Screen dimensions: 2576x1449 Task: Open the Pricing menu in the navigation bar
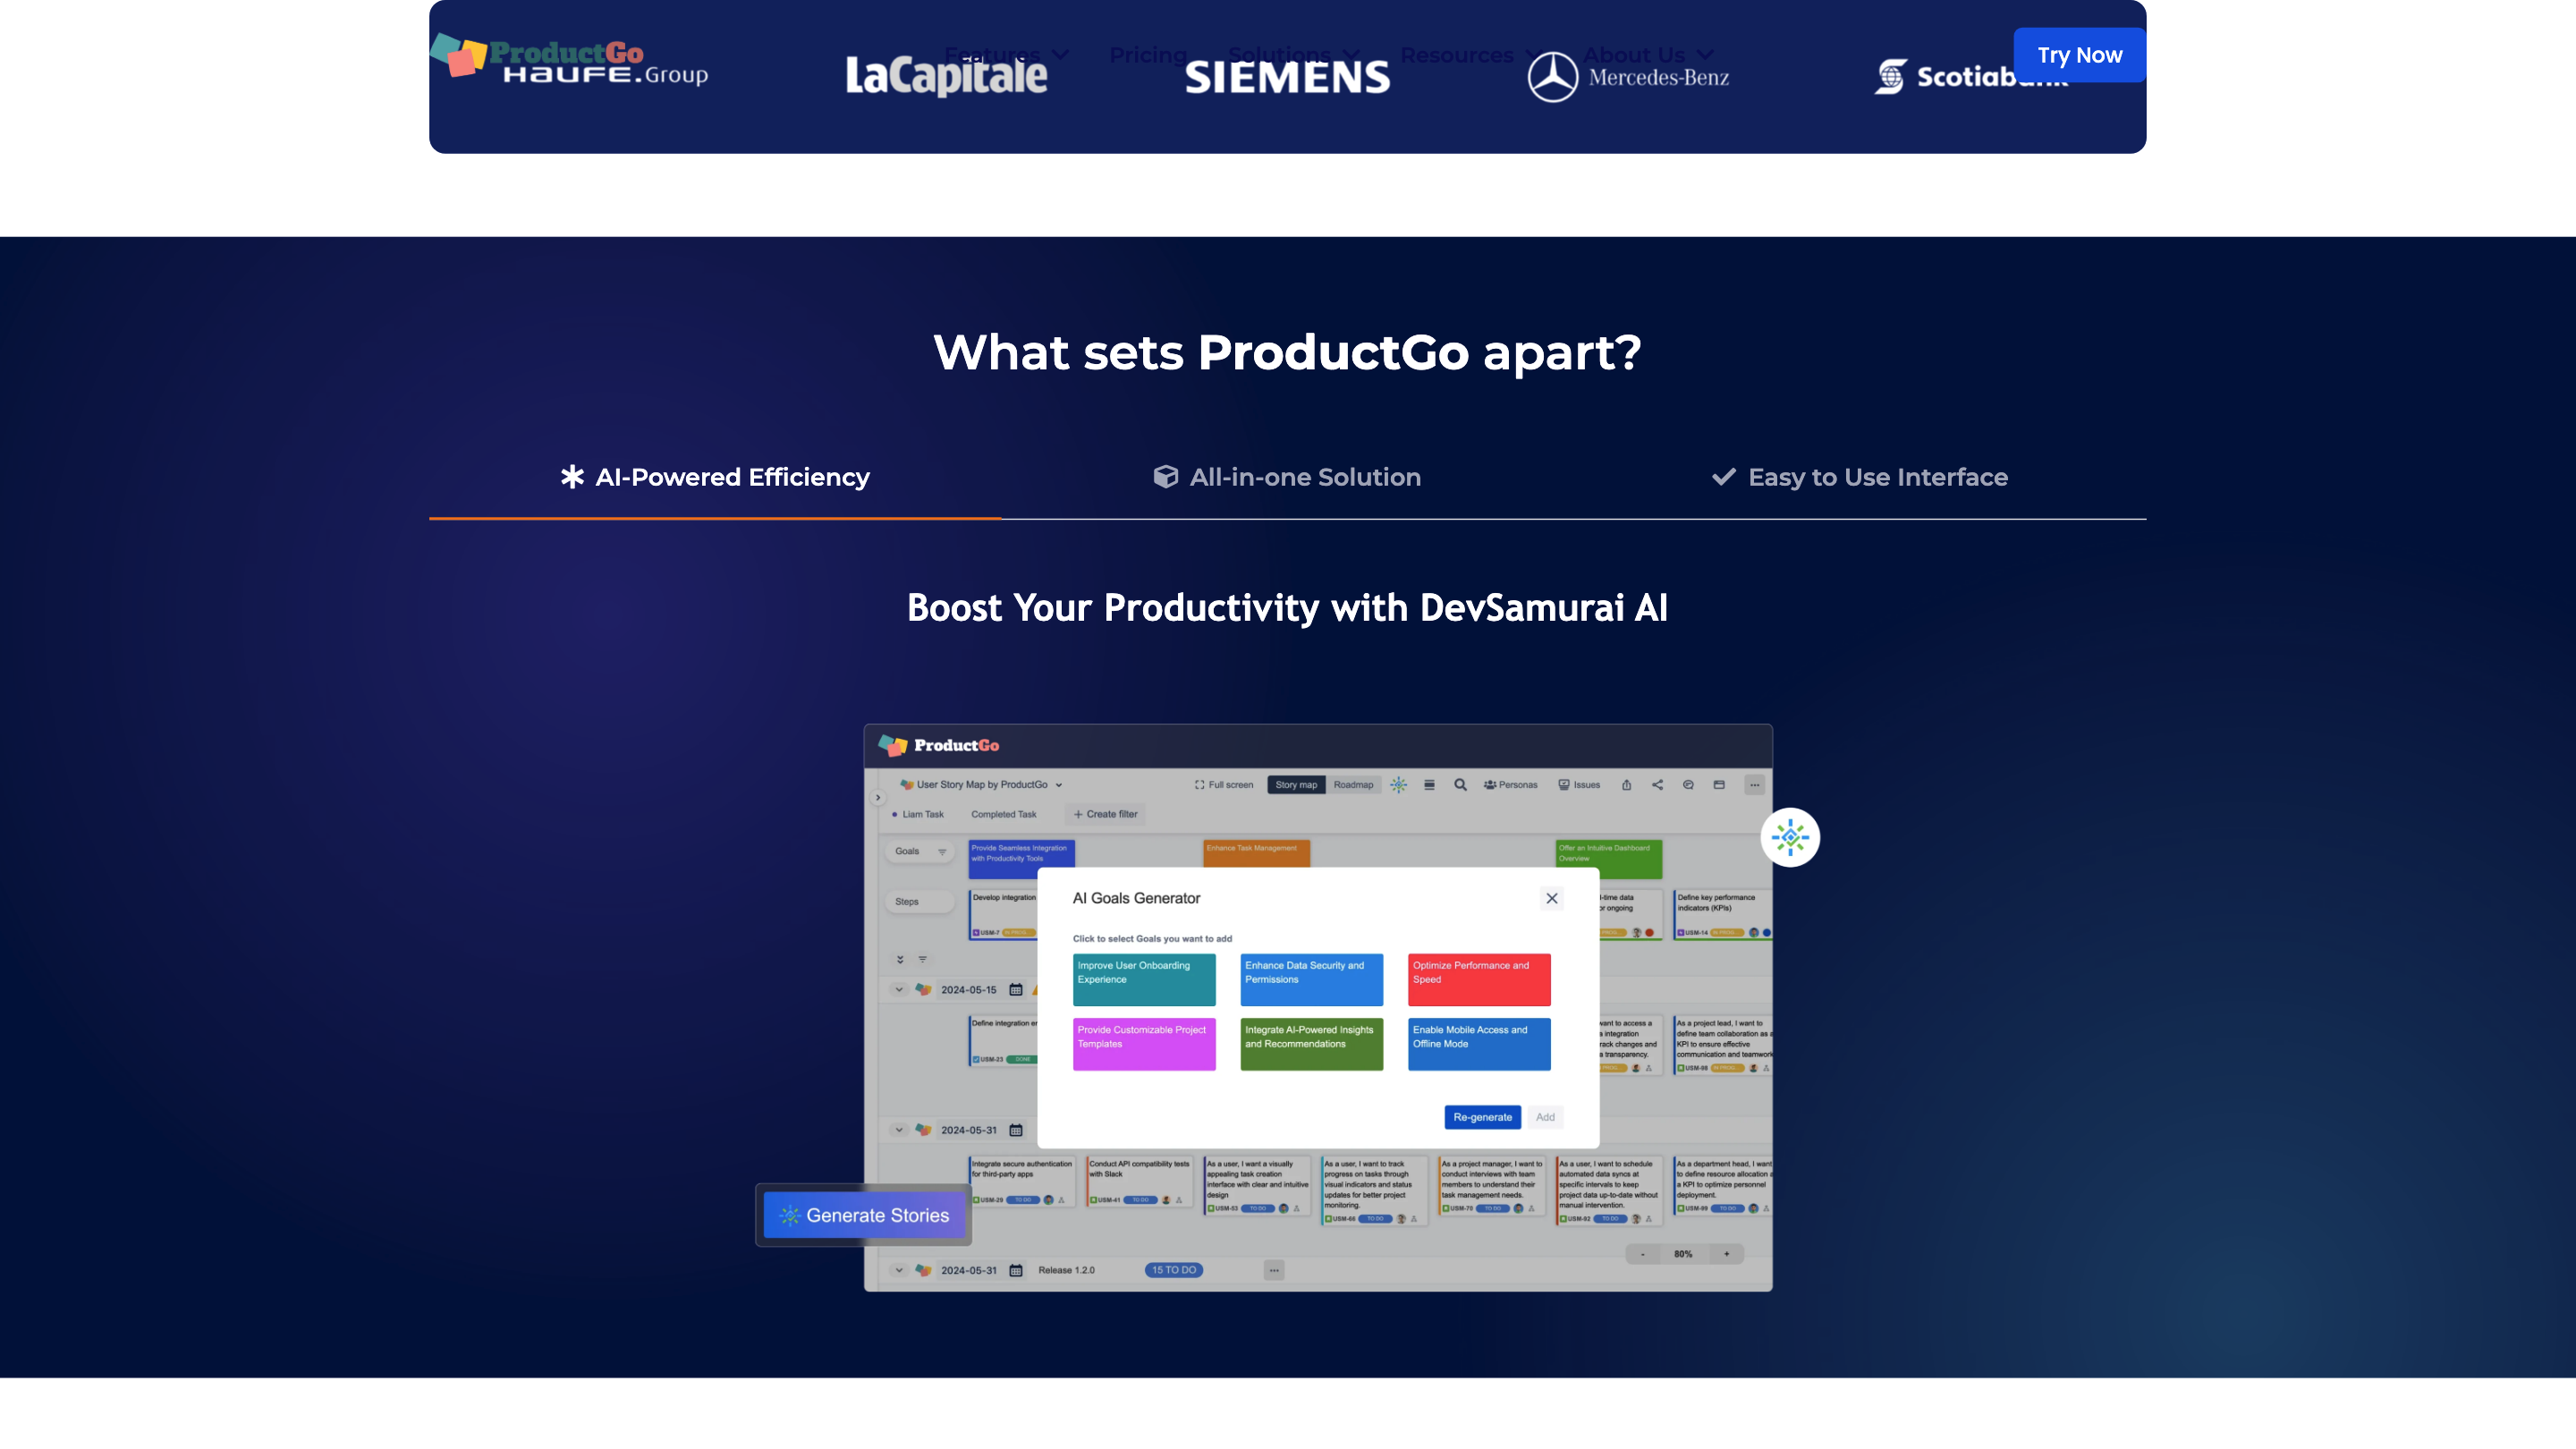click(x=1148, y=55)
